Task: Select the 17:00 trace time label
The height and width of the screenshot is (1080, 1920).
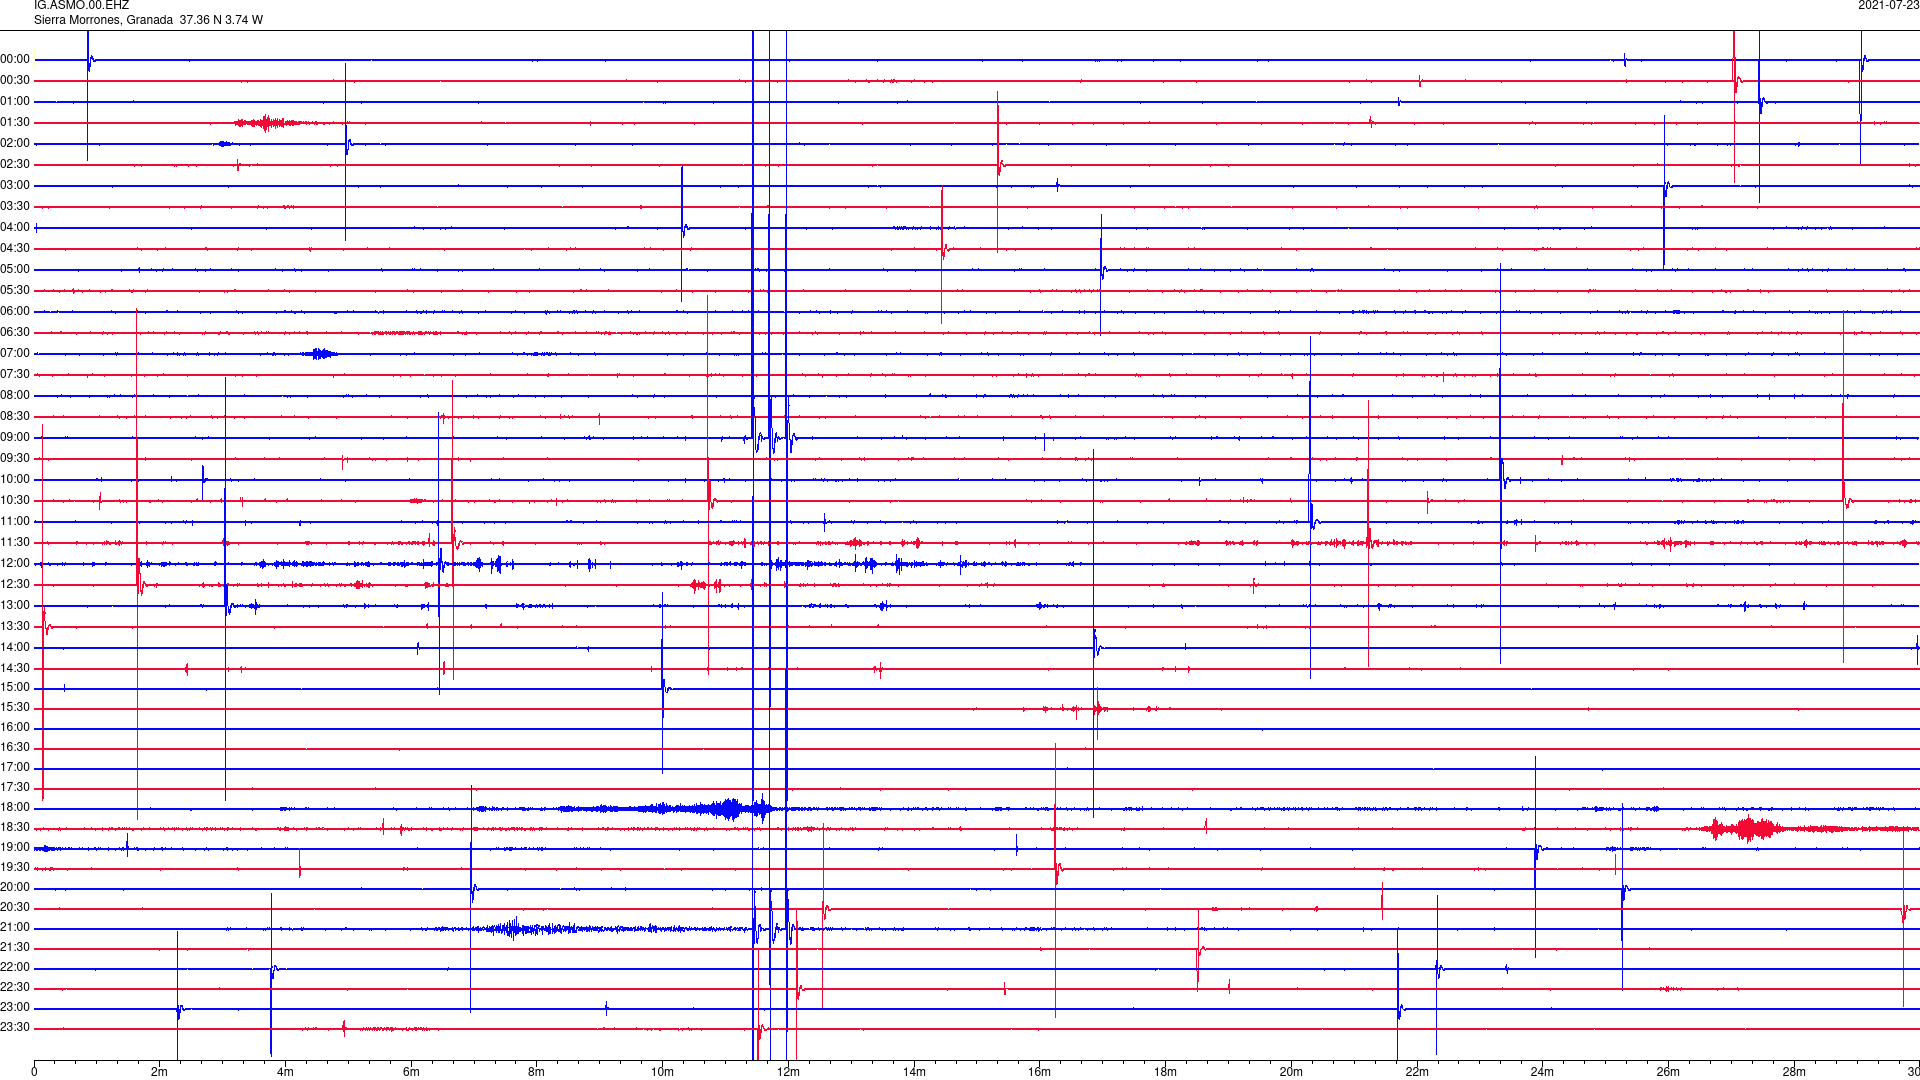Action: point(15,768)
